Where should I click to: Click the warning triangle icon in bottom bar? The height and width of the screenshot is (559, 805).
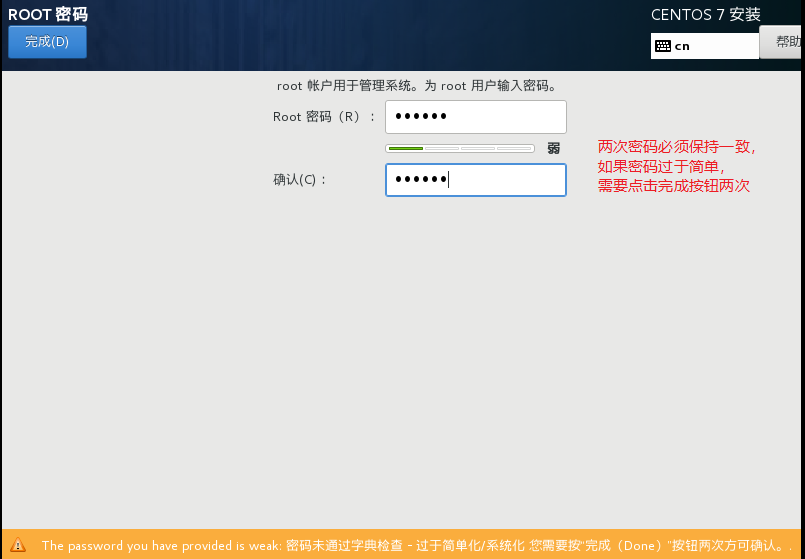[x=18, y=545]
